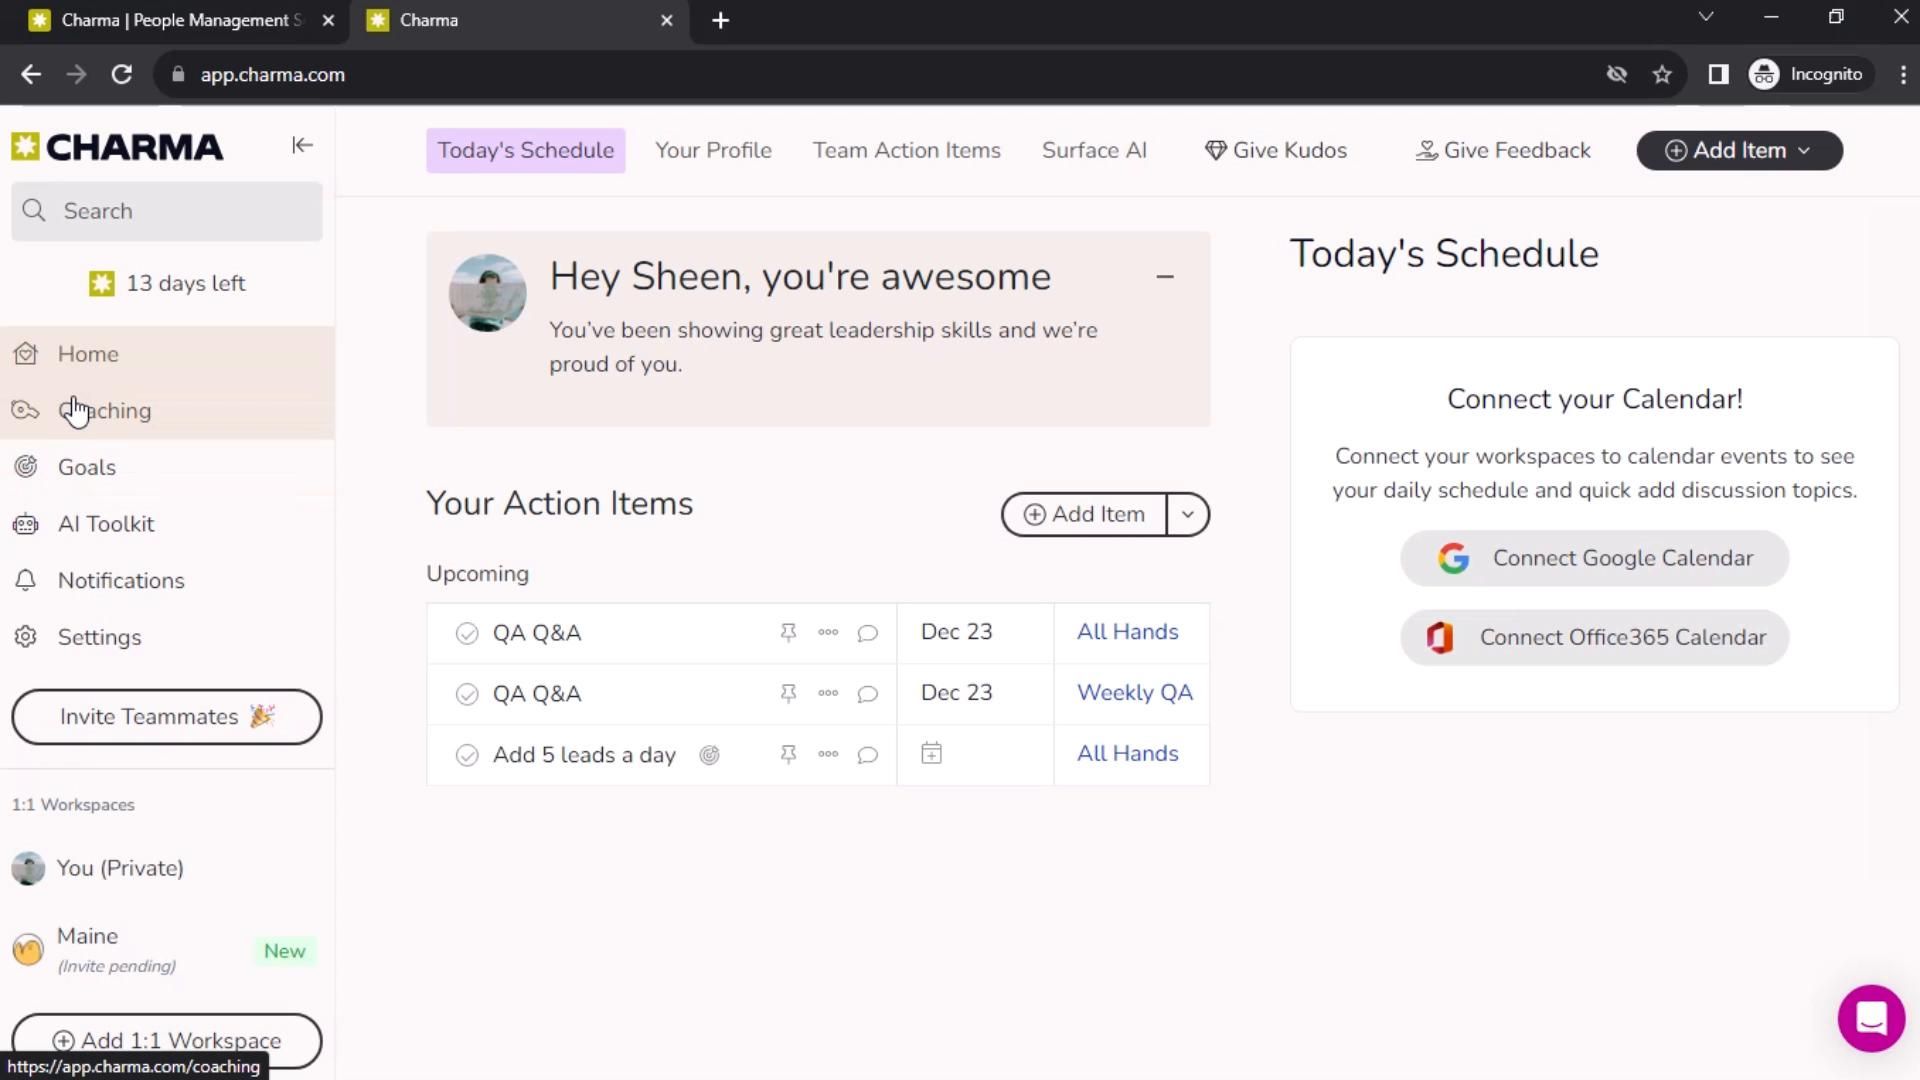Switch to Your Profile tab

coord(713,151)
